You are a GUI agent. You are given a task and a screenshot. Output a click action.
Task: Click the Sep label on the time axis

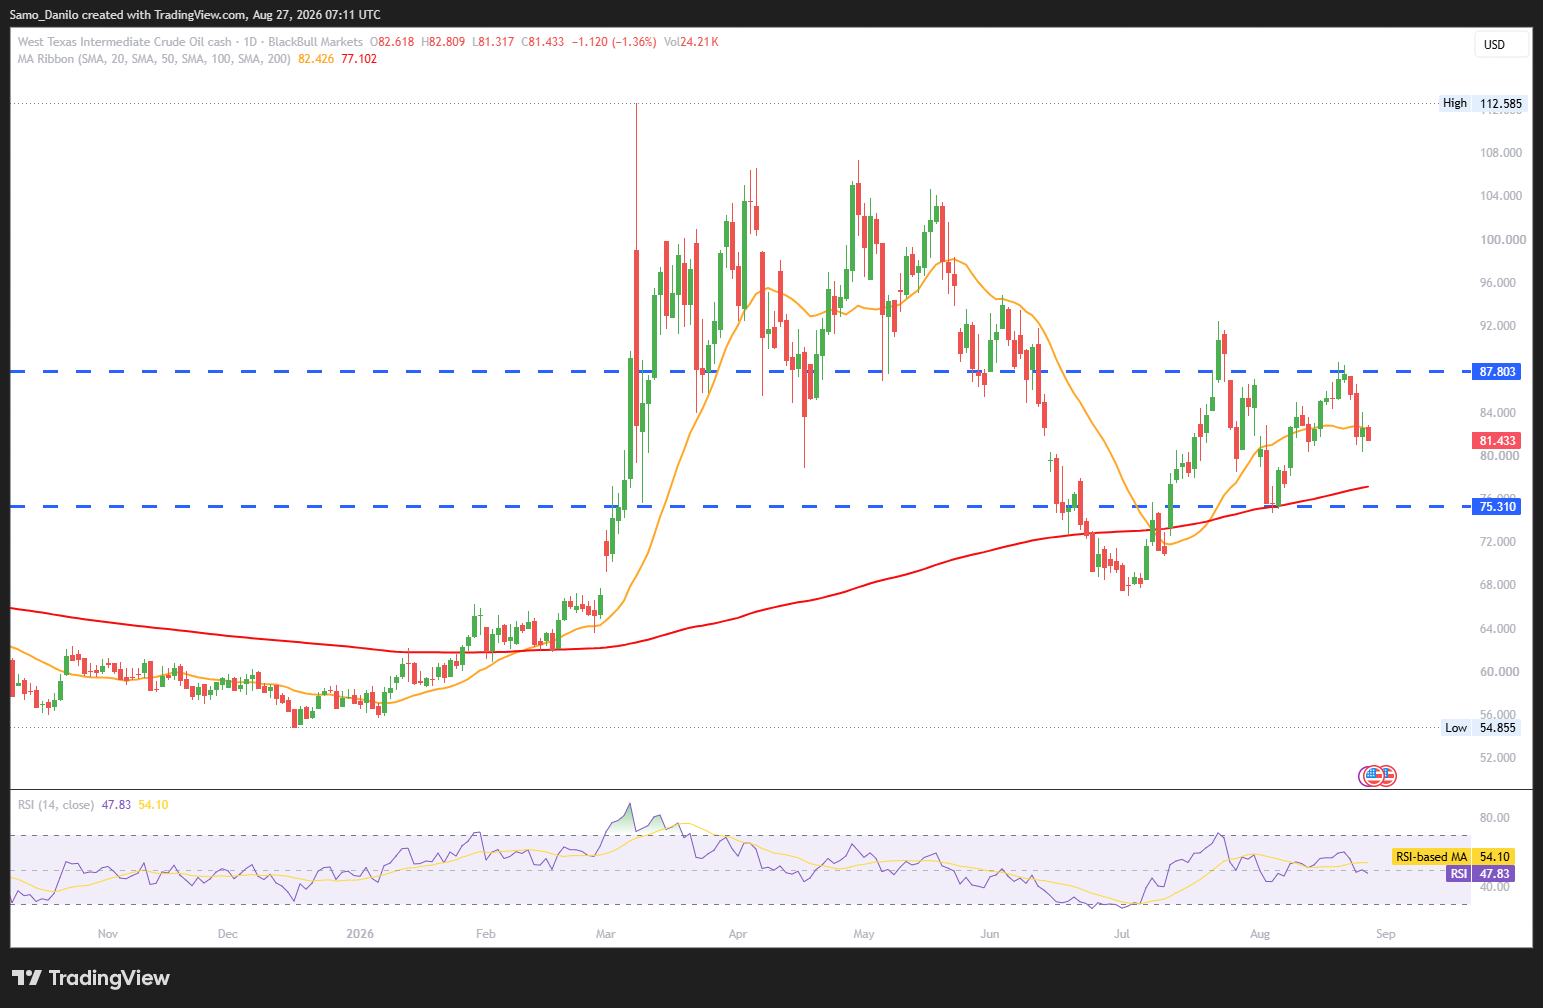click(x=1386, y=934)
